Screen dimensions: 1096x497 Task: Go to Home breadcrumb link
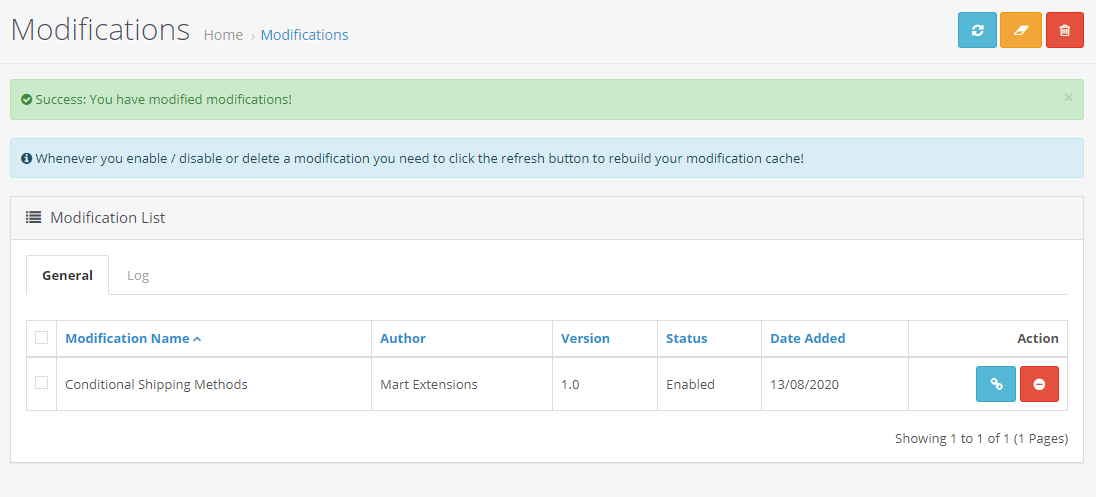coord(223,35)
